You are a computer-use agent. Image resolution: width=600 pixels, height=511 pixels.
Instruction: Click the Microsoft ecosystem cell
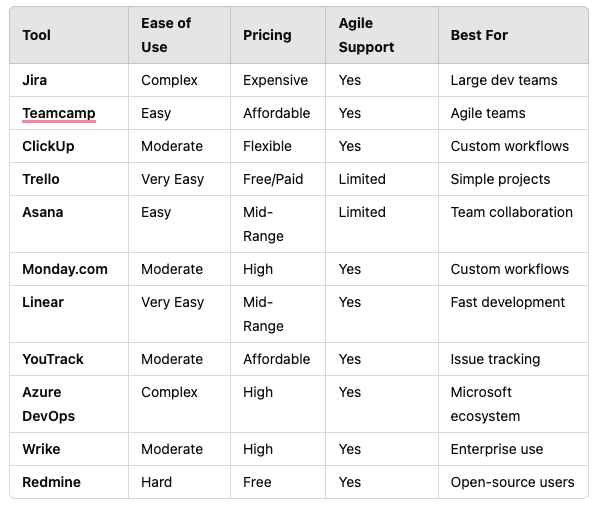pos(485,404)
